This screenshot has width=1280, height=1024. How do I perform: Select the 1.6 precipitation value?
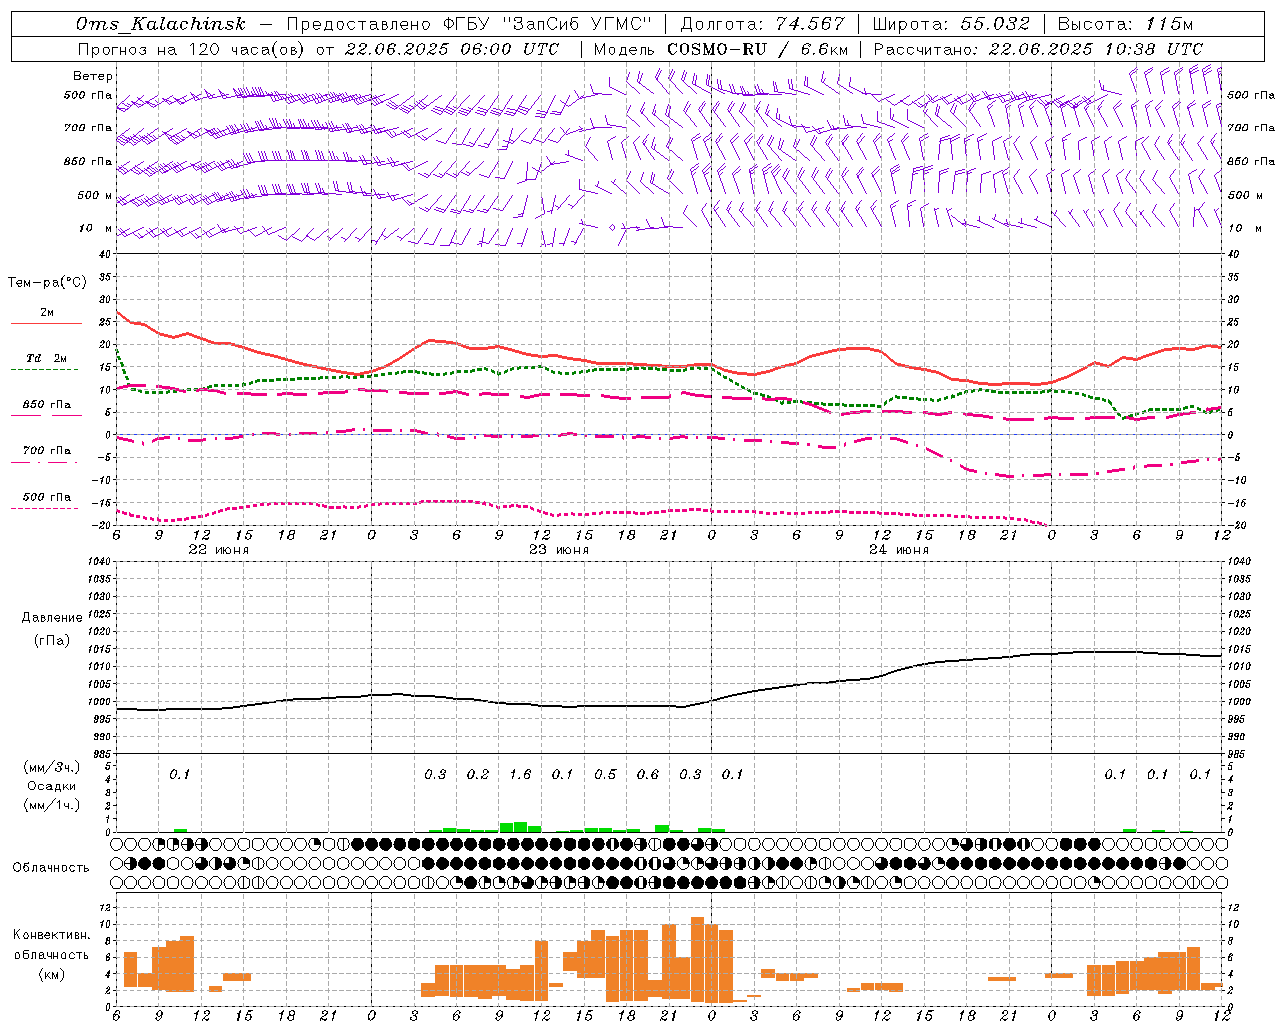[x=520, y=775]
